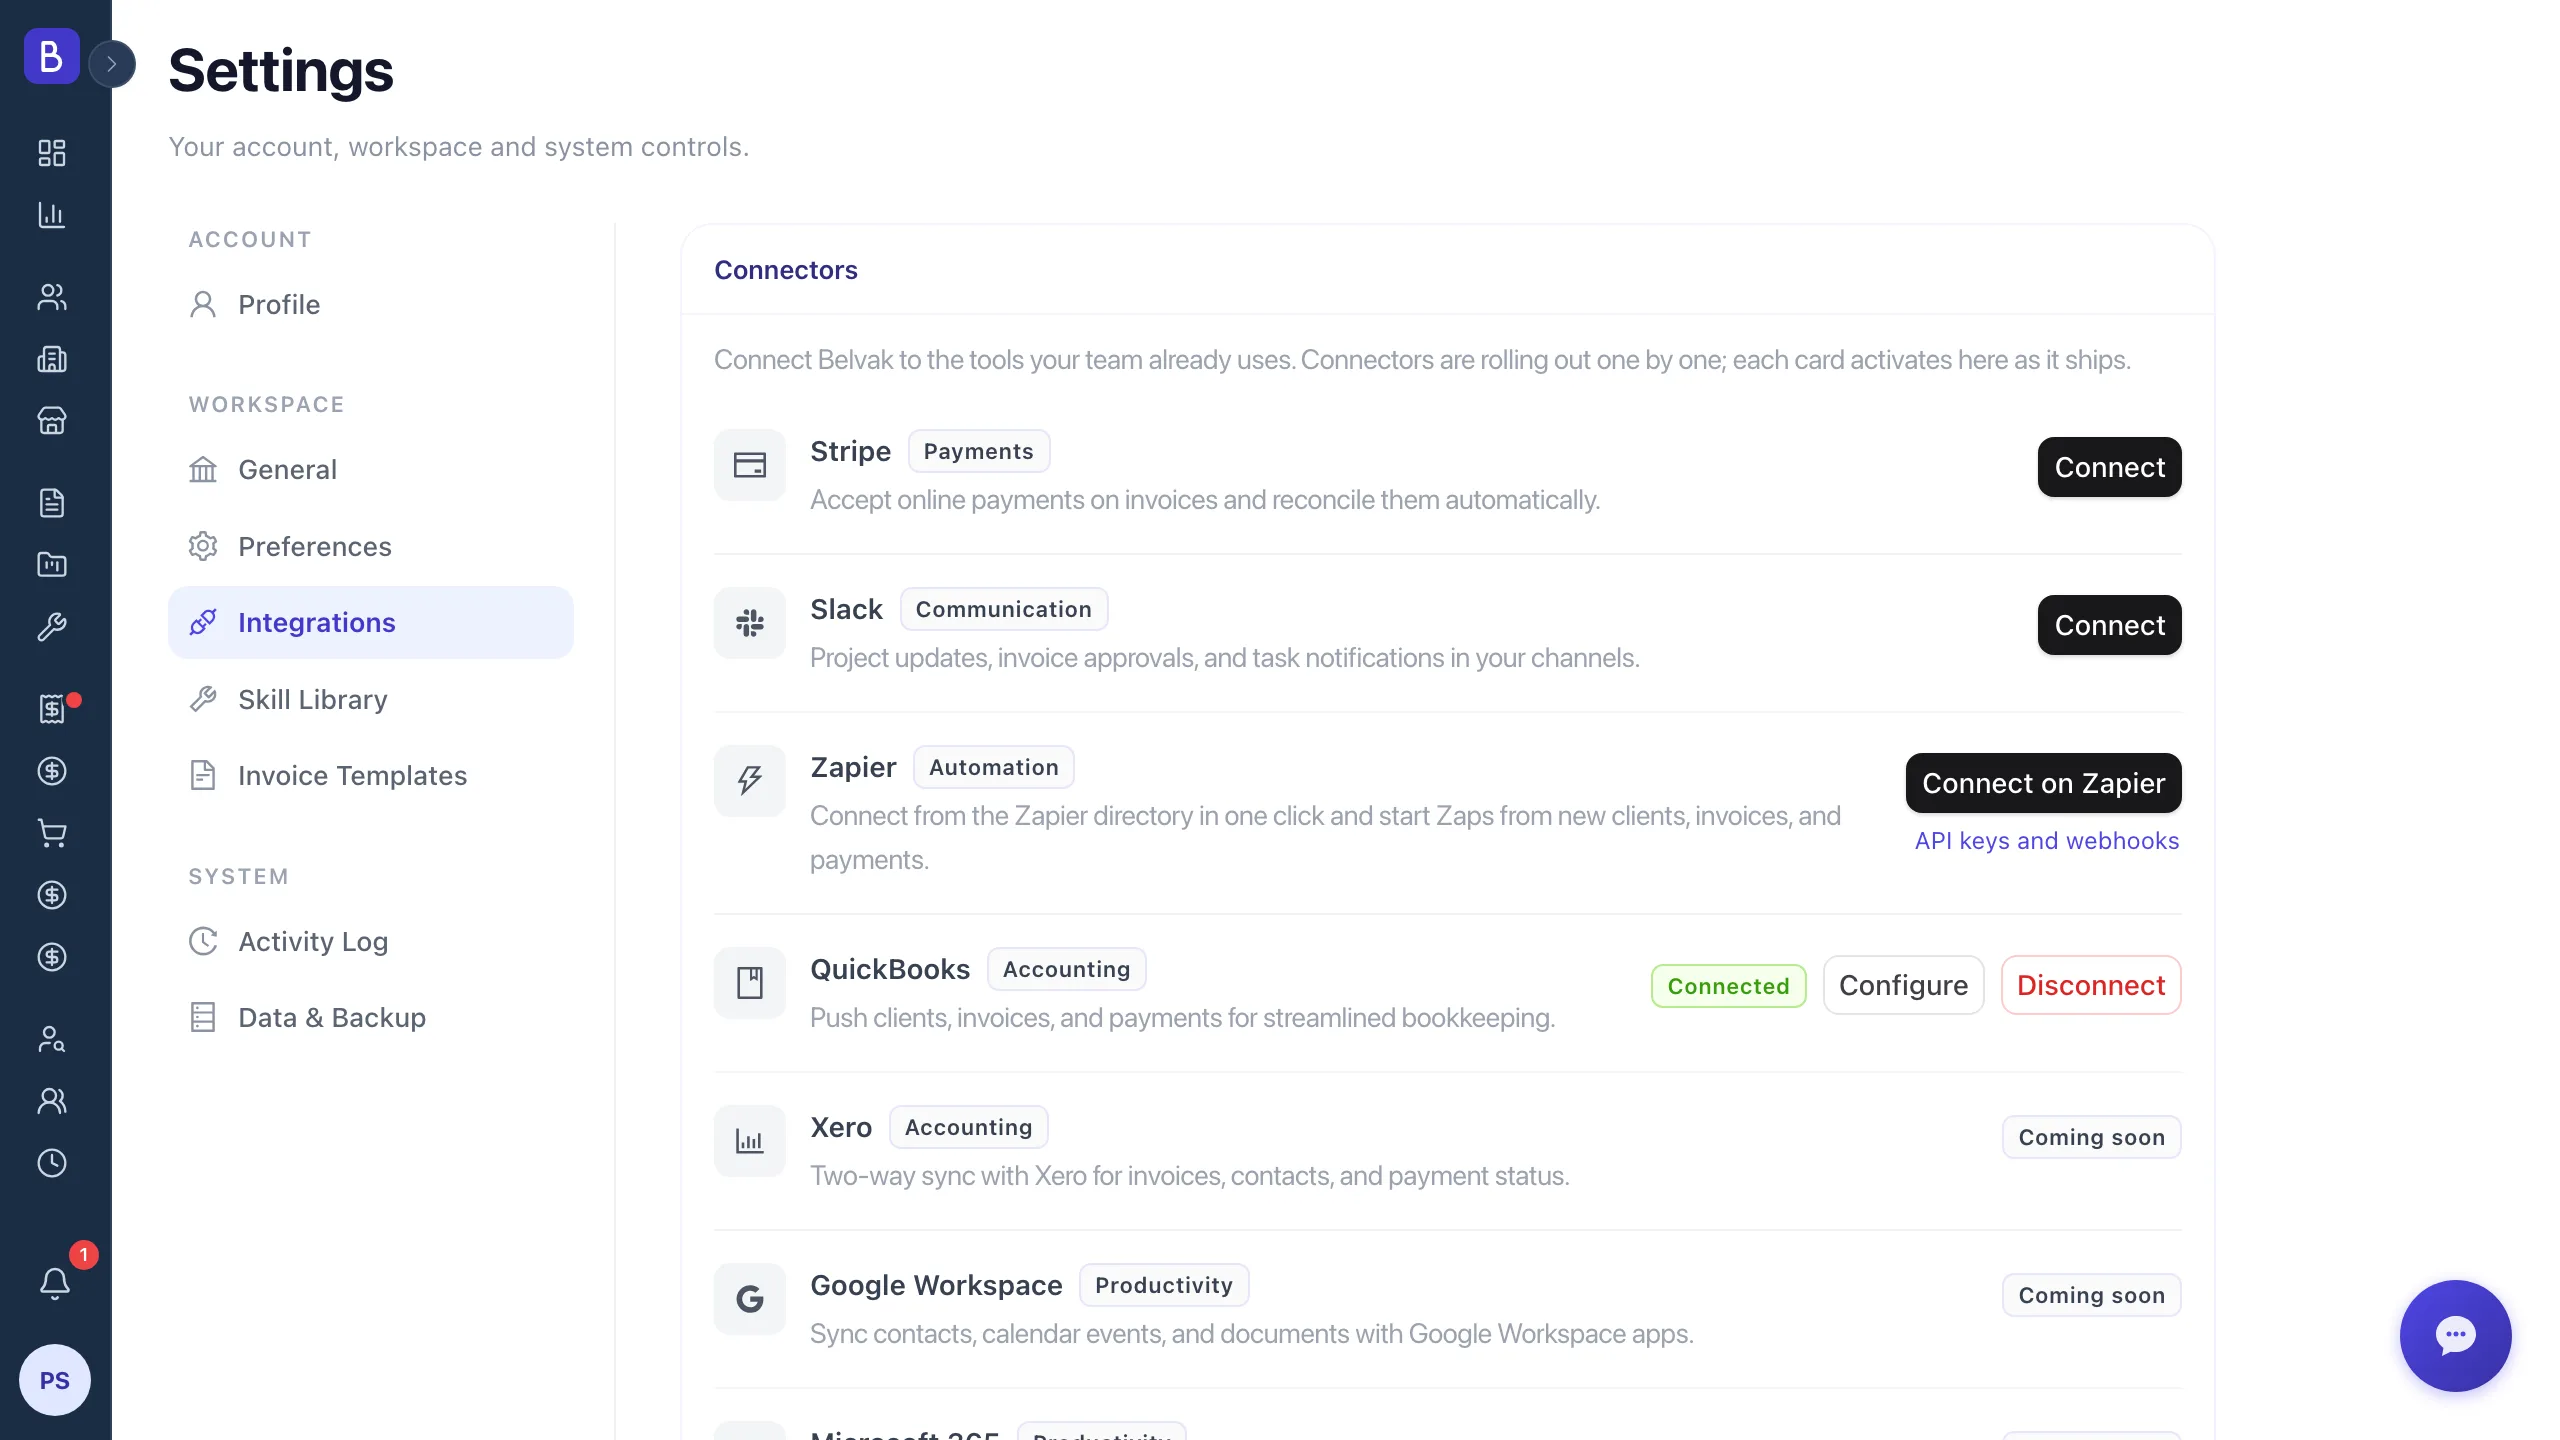Click the Xero chart icon
2560x1440 pixels.
click(750, 1141)
